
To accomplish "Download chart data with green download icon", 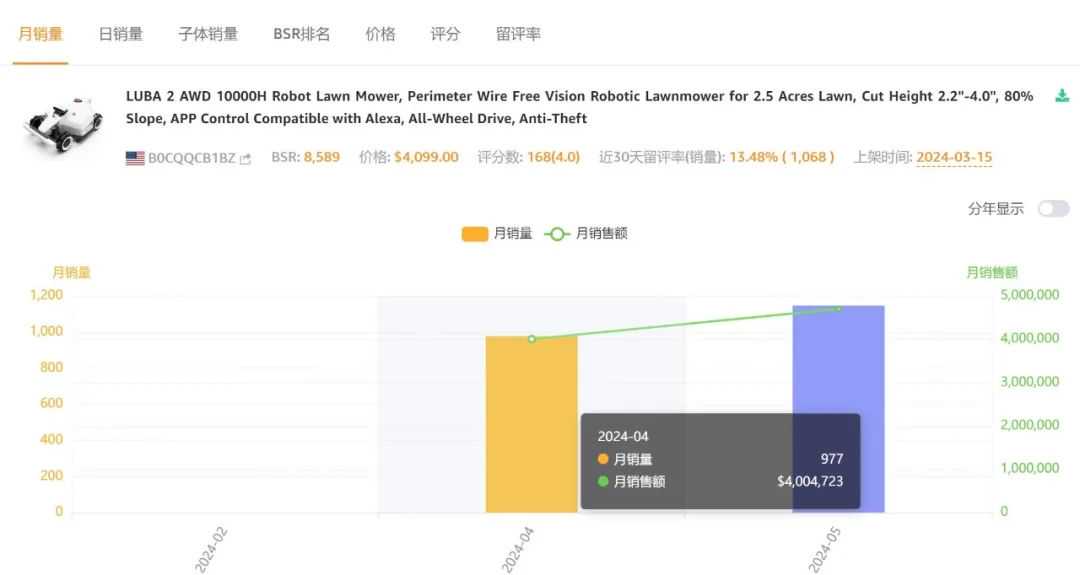I will pos(1062,96).
